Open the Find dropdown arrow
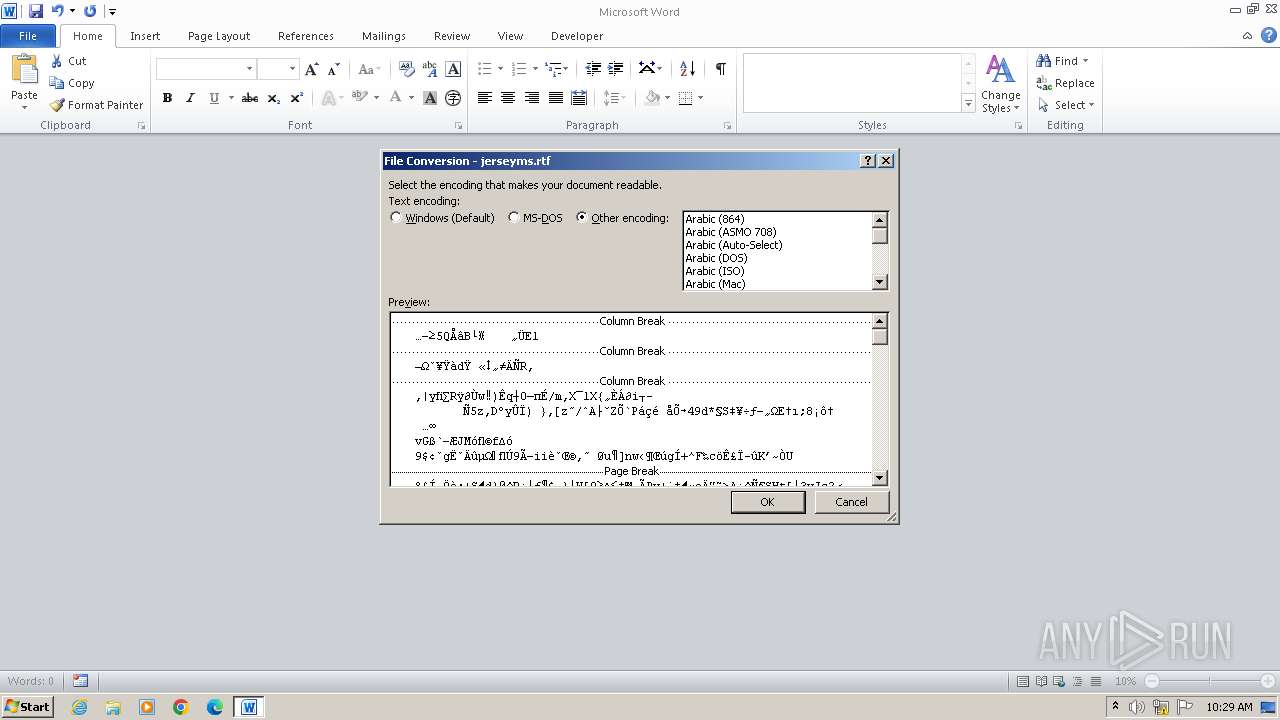Screen dimensions: 1280x720 [x=1086, y=61]
